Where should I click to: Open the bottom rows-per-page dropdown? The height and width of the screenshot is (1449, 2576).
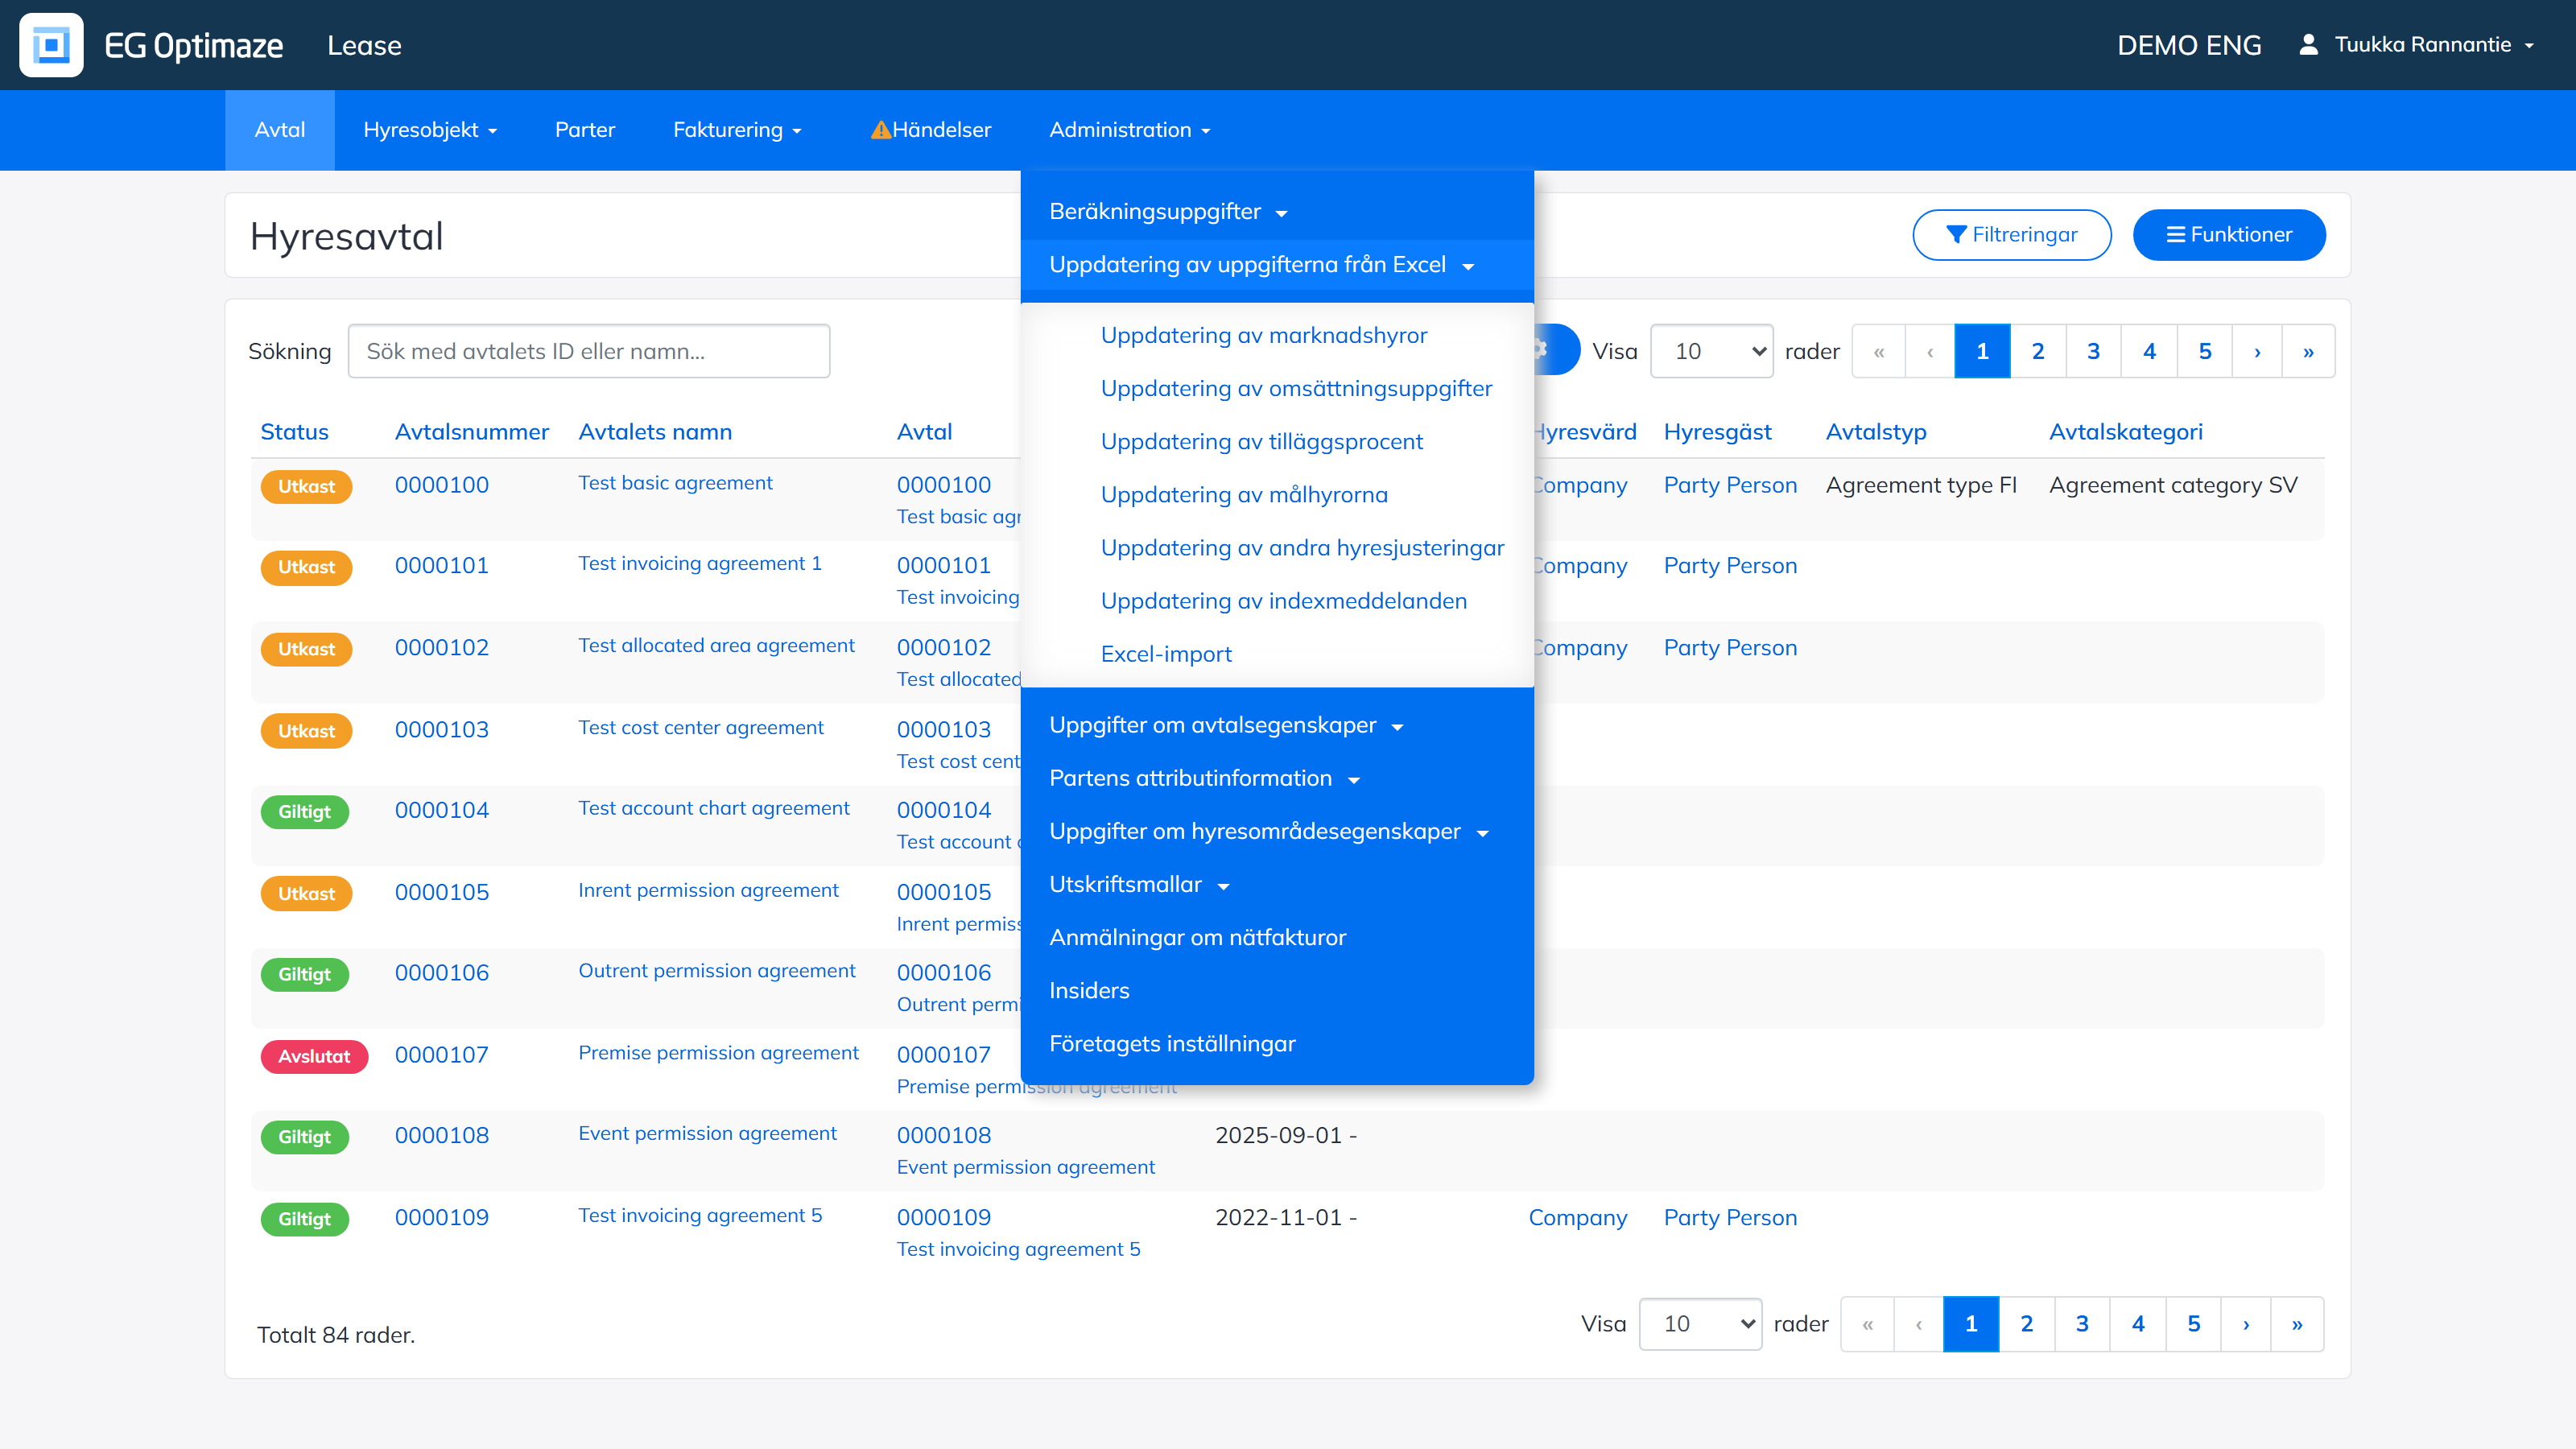[1700, 1324]
